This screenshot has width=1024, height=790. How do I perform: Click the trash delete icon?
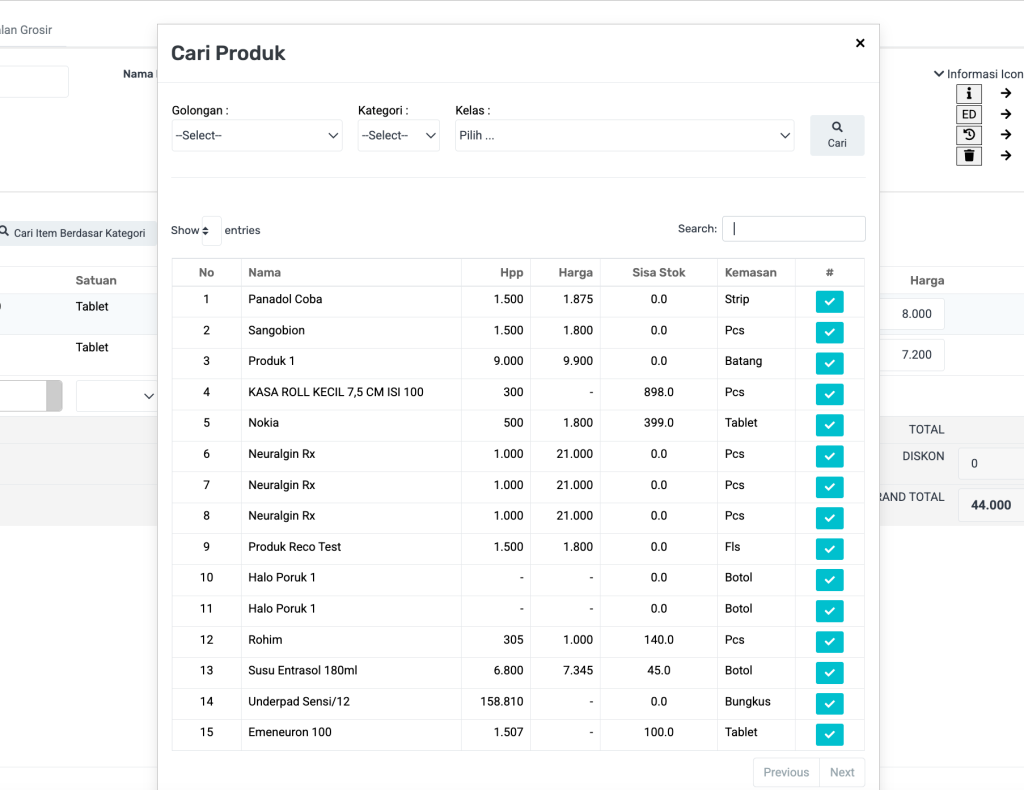968,156
